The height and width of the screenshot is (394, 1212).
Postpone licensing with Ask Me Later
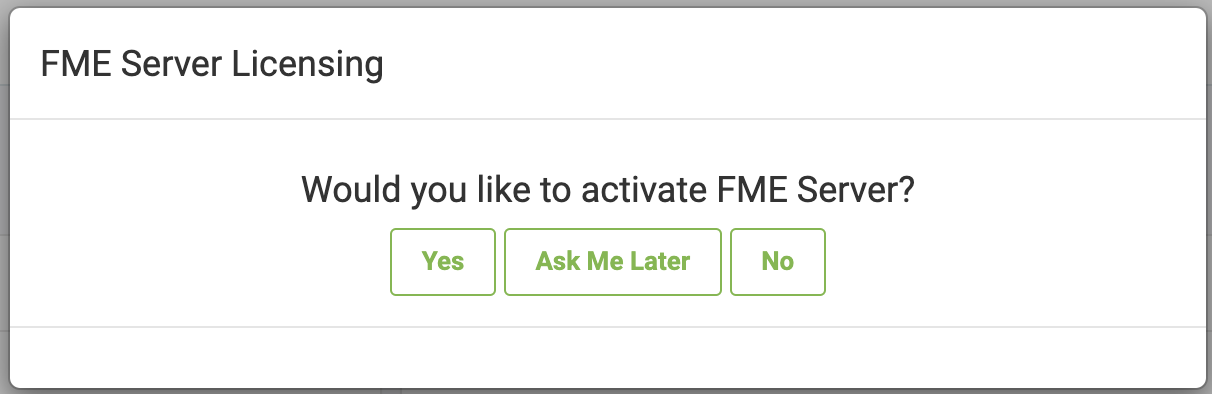613,262
